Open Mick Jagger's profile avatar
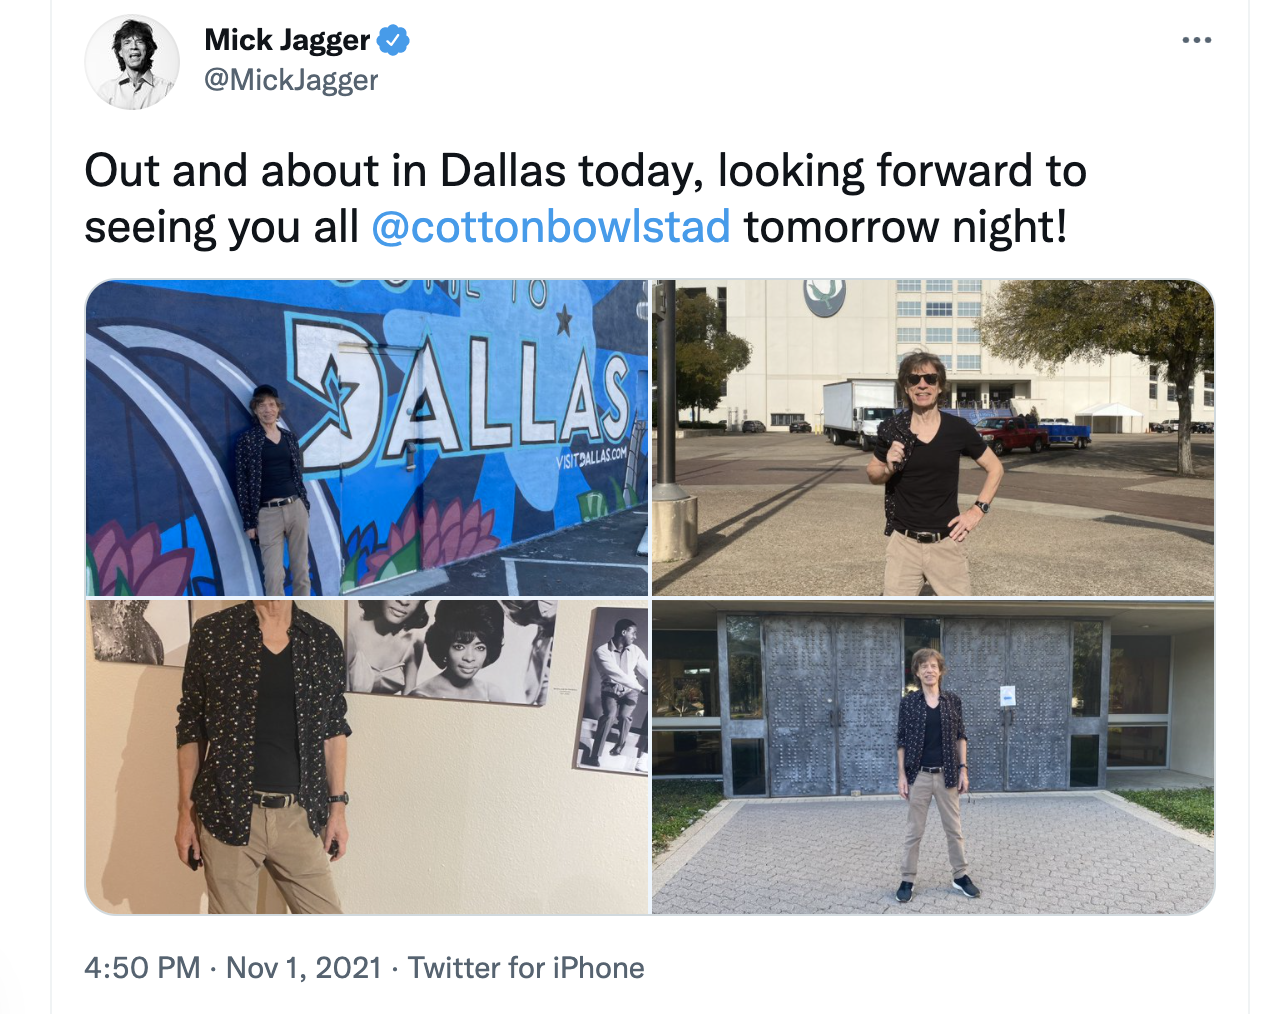Screen dimensions: 1288x1014 [132, 61]
